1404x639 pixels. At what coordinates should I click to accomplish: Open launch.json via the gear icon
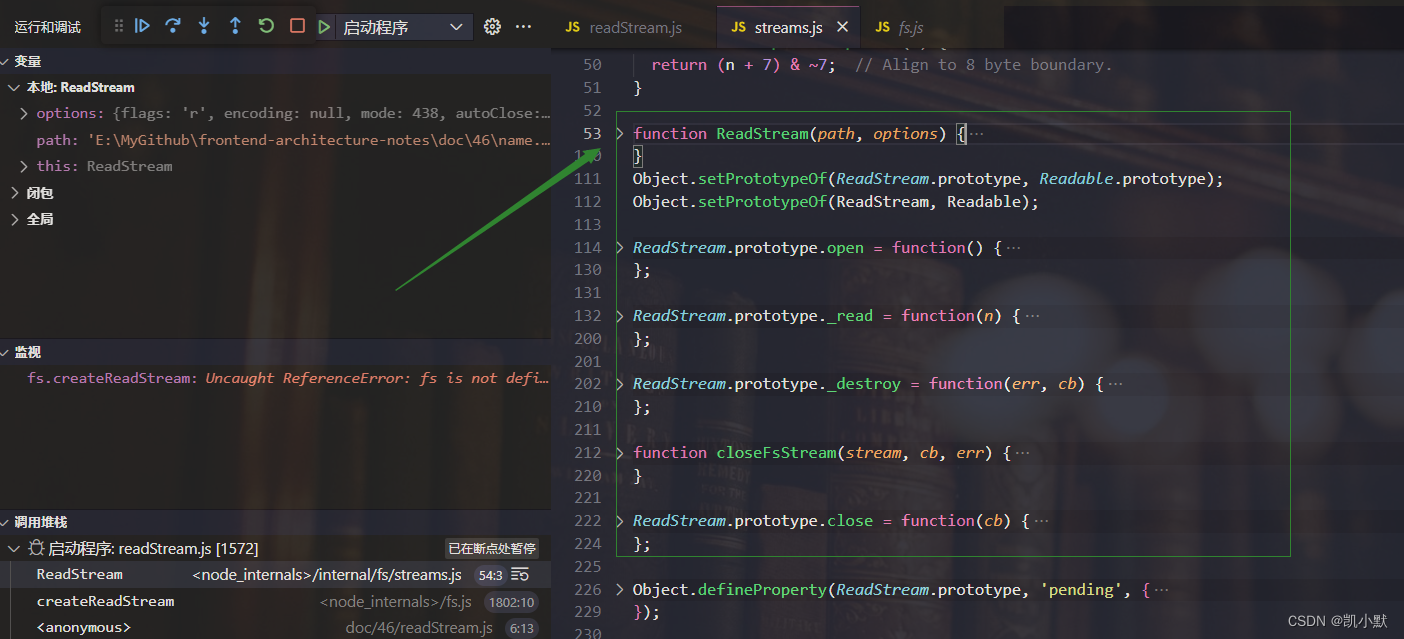click(x=492, y=27)
